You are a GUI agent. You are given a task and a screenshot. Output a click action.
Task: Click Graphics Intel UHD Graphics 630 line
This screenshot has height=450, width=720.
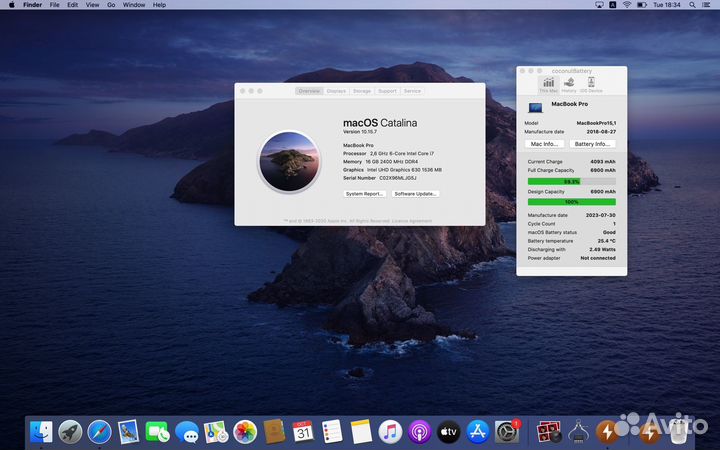(x=393, y=169)
